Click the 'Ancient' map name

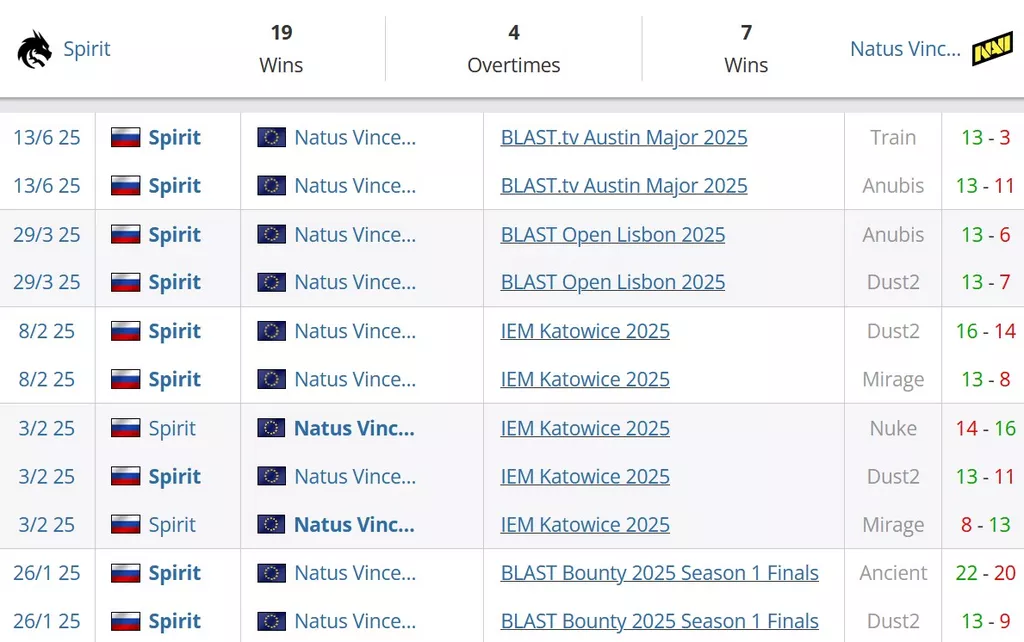point(893,573)
